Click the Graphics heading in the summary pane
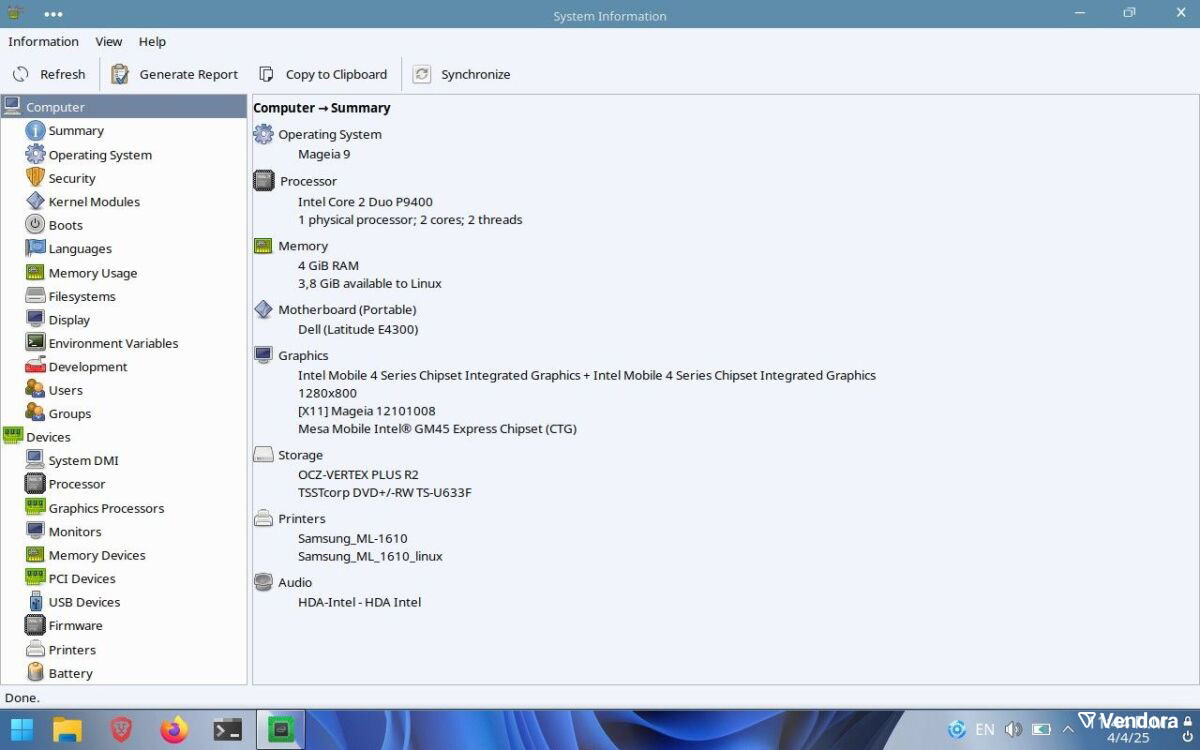Viewport: 1200px width, 750px height. pos(303,356)
